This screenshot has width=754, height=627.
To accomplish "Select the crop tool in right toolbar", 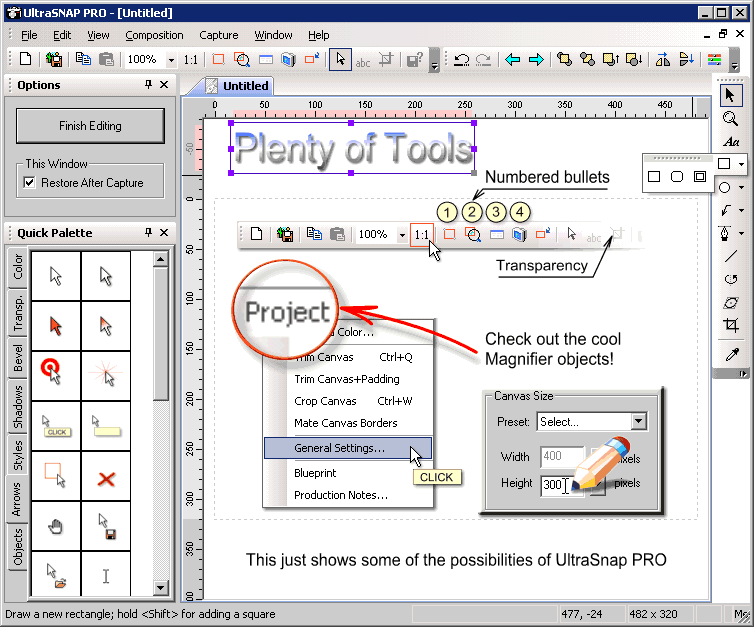I will click(x=731, y=325).
